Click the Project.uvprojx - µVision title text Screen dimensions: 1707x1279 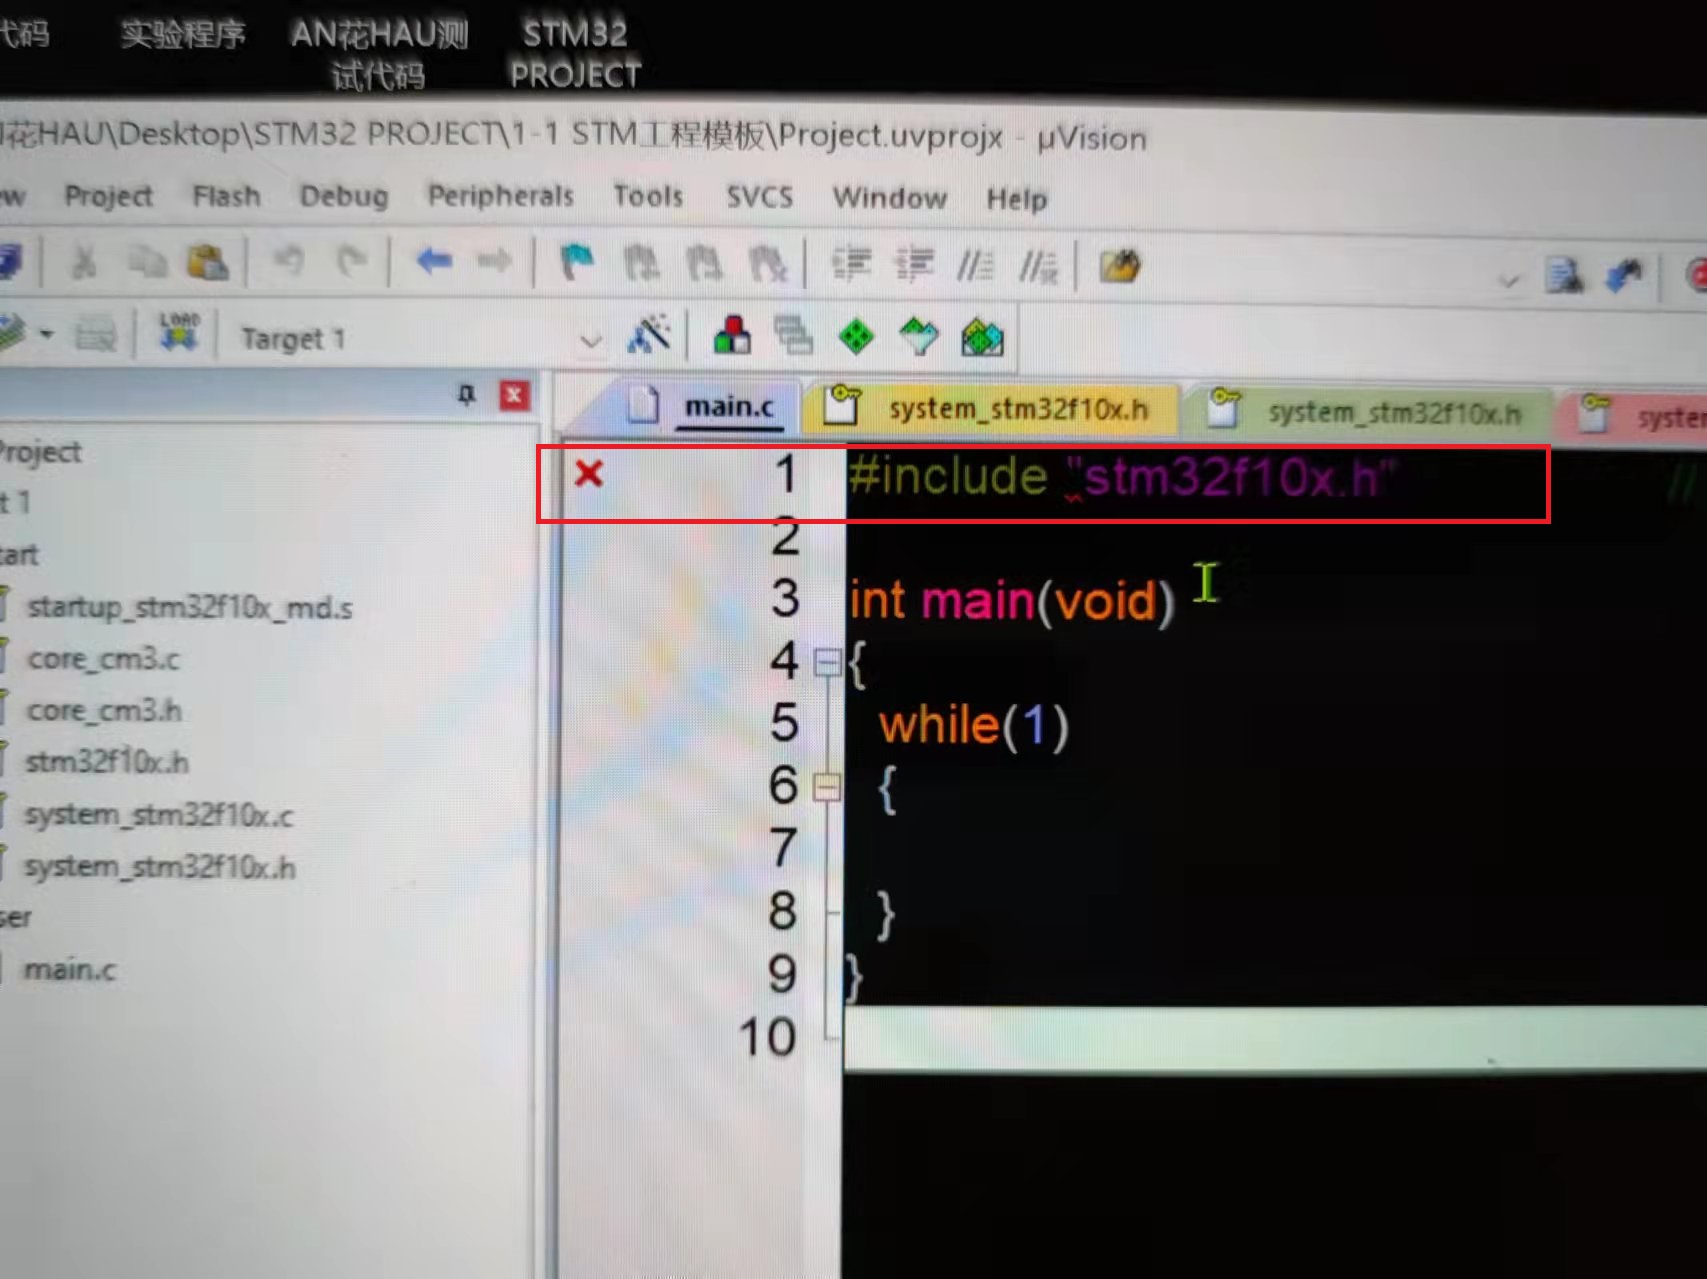962,136
